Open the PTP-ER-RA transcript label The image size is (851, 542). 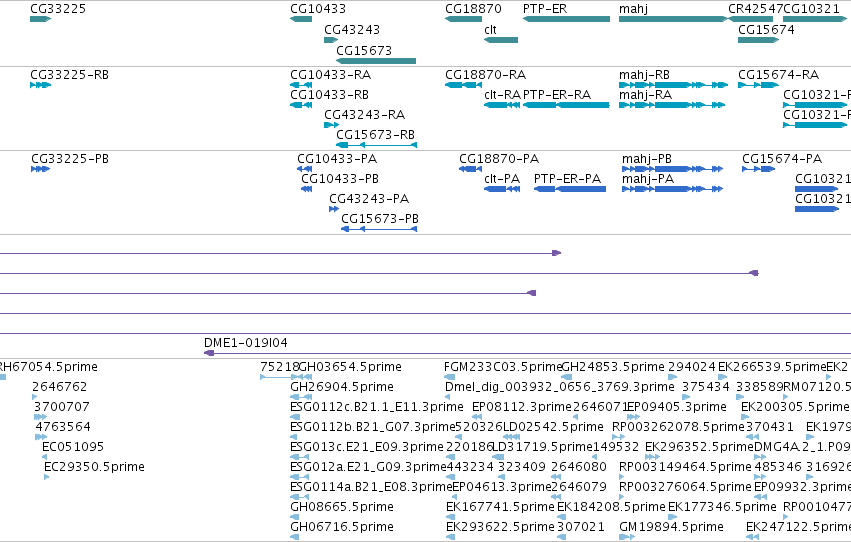point(557,95)
